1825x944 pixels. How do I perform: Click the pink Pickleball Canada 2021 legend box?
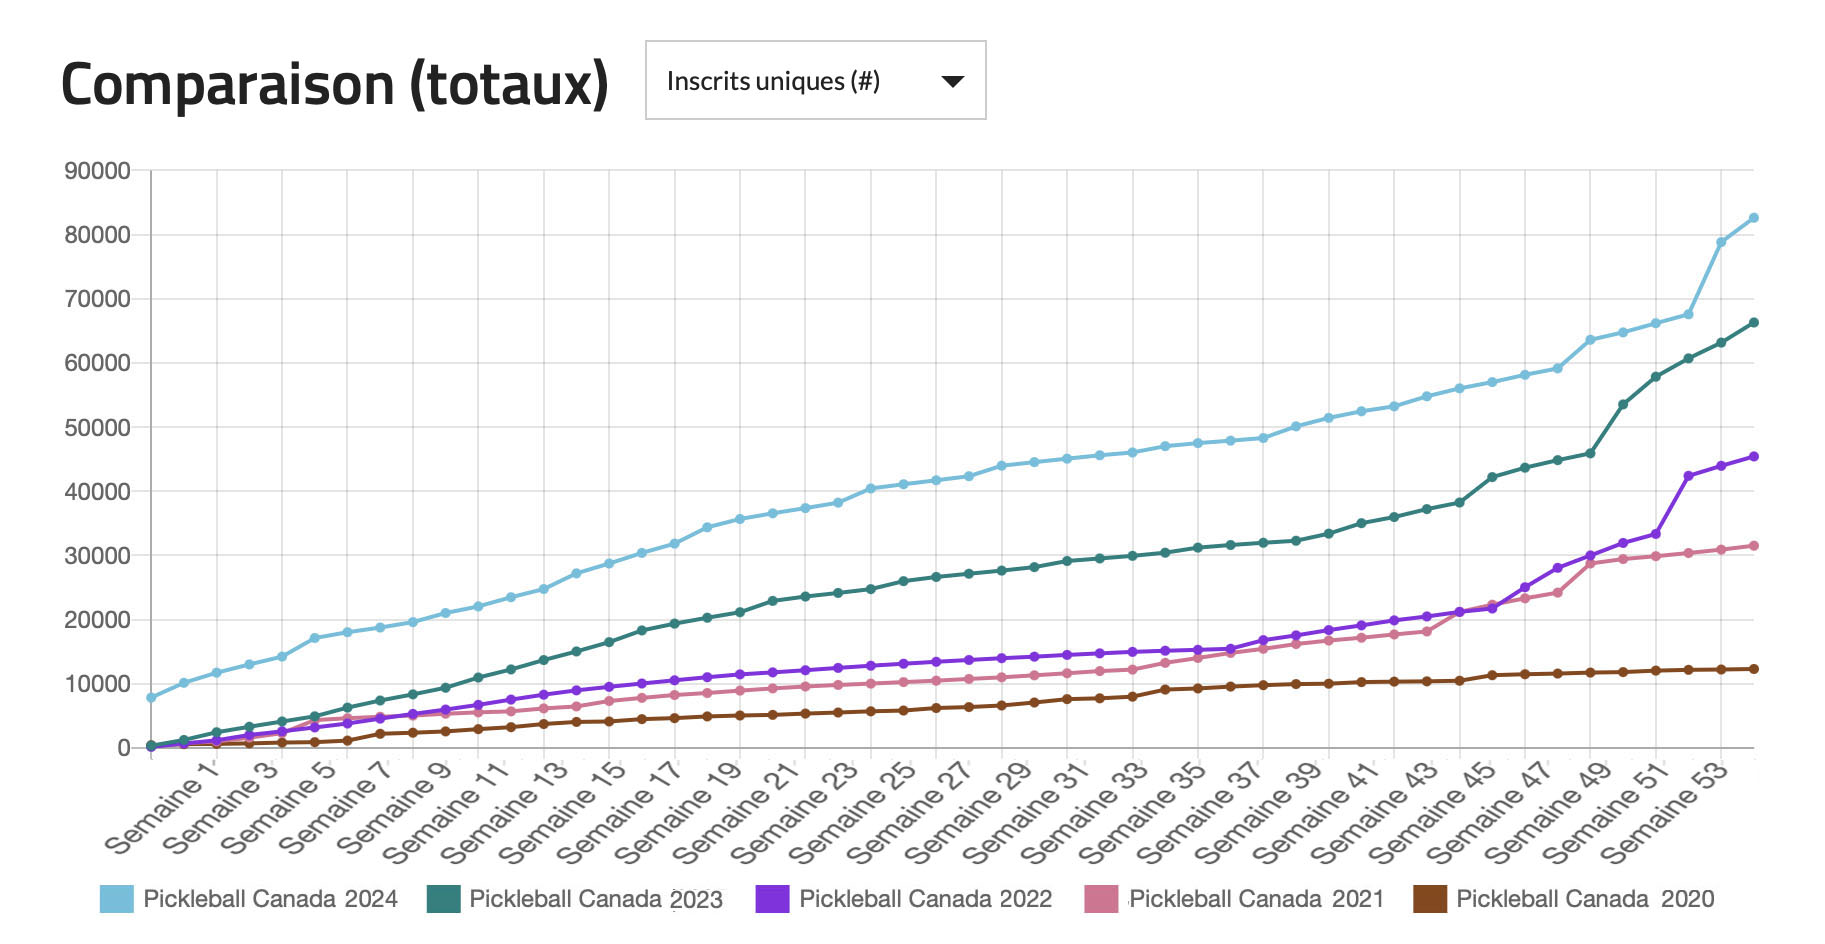tap(1101, 899)
